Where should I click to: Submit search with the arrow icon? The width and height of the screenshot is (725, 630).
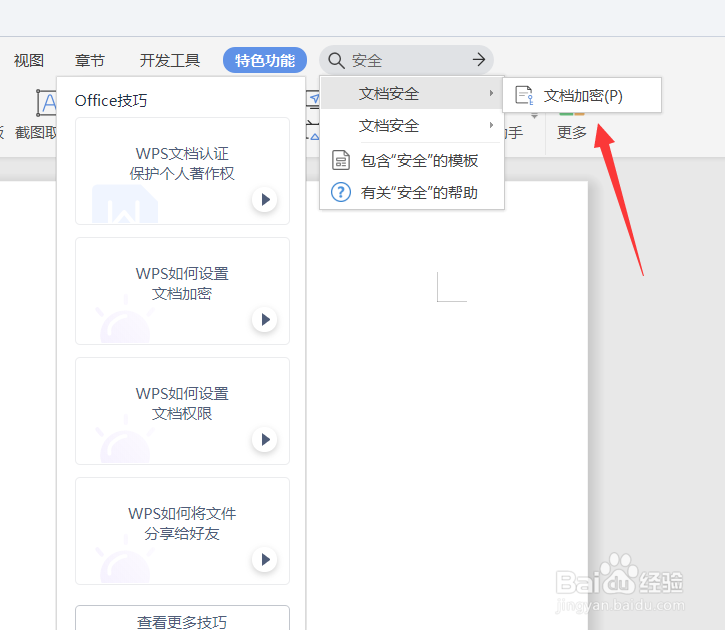tap(479, 59)
